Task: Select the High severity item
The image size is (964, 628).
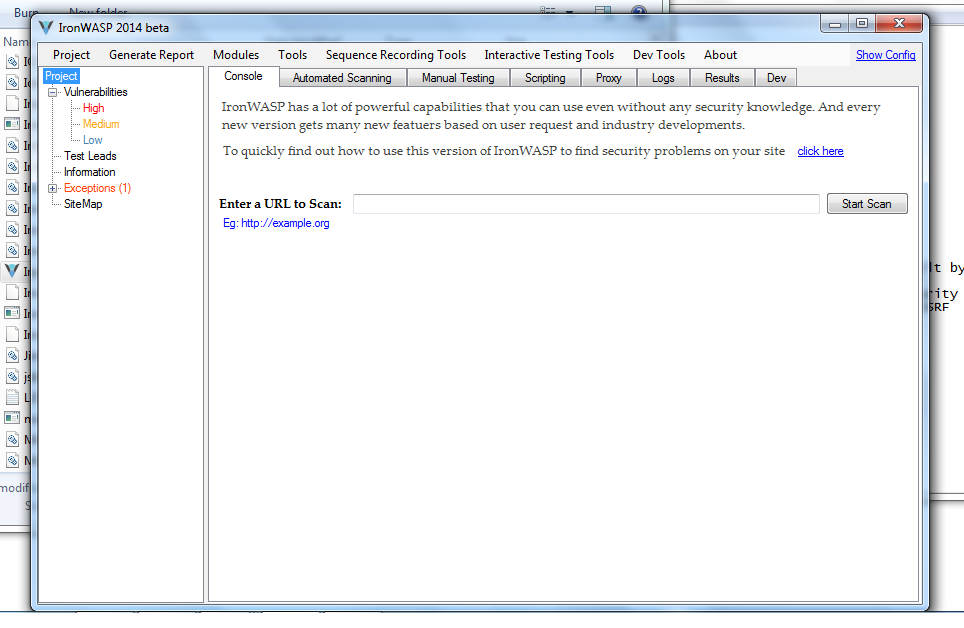Action: tap(92, 107)
